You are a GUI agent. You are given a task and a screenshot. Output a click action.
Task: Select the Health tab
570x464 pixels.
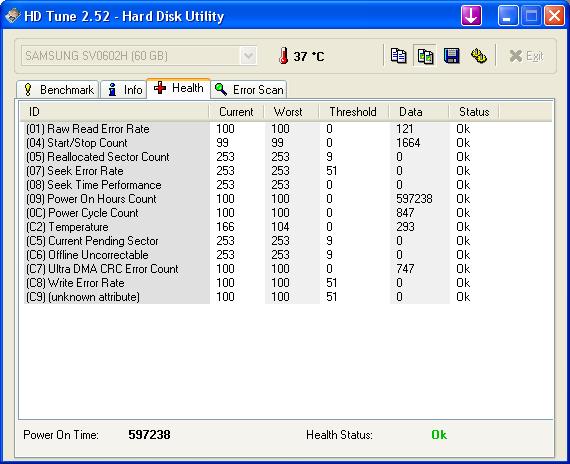click(178, 88)
